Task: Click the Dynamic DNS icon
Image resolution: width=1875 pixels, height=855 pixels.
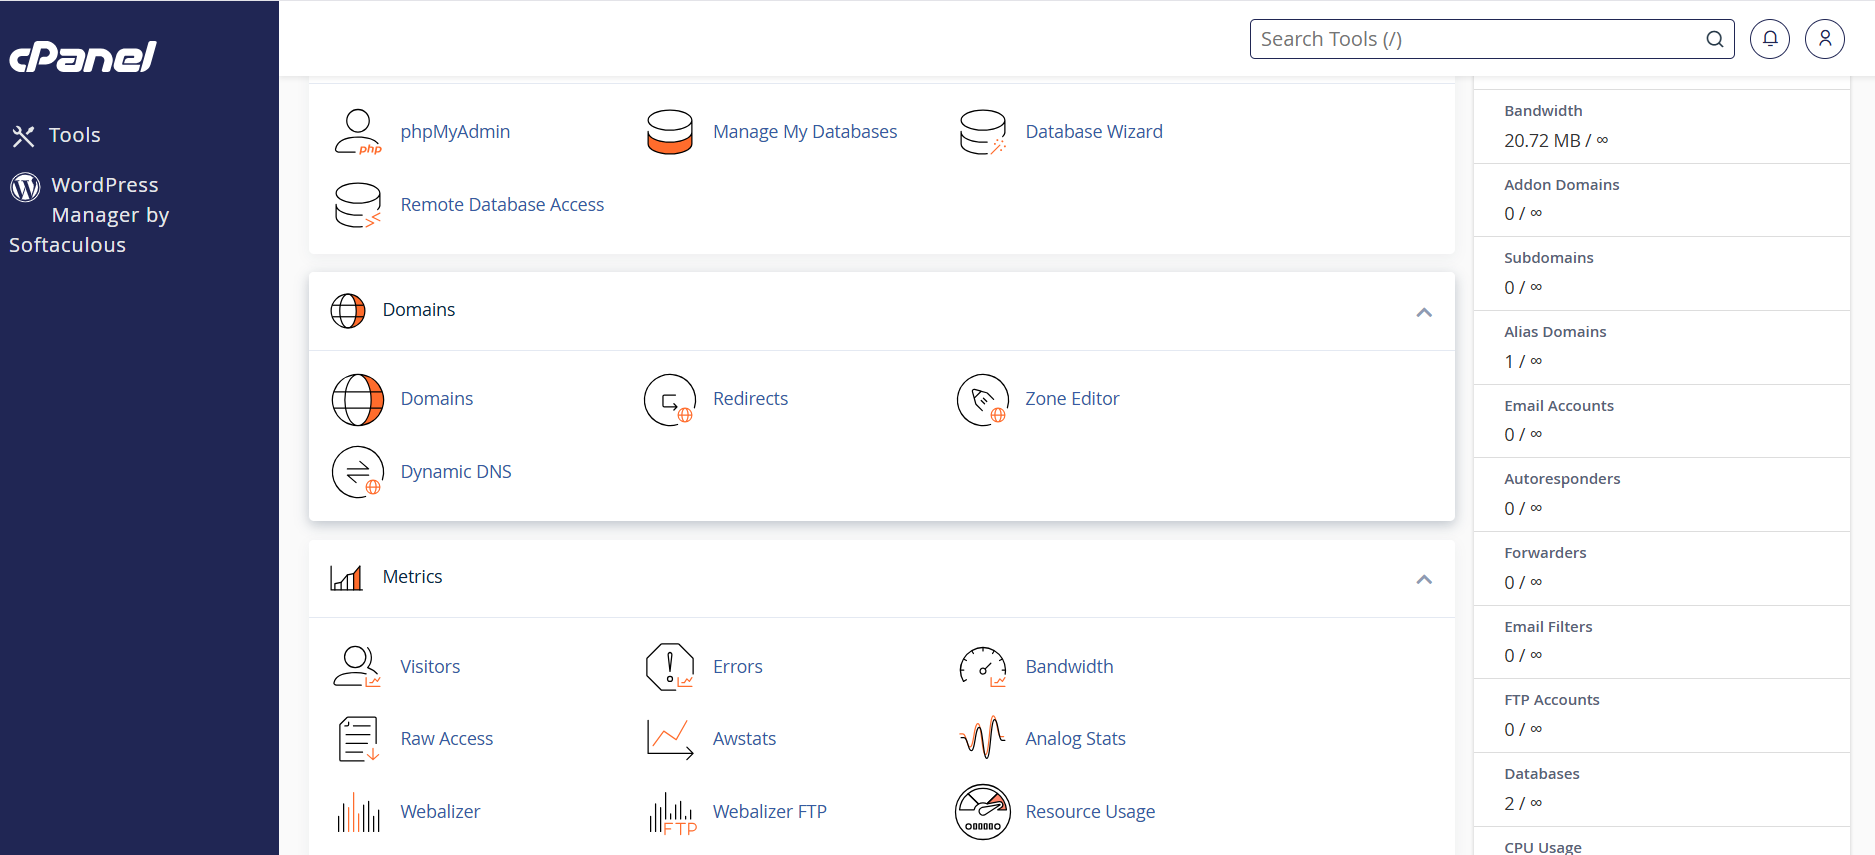Action: [x=358, y=472]
